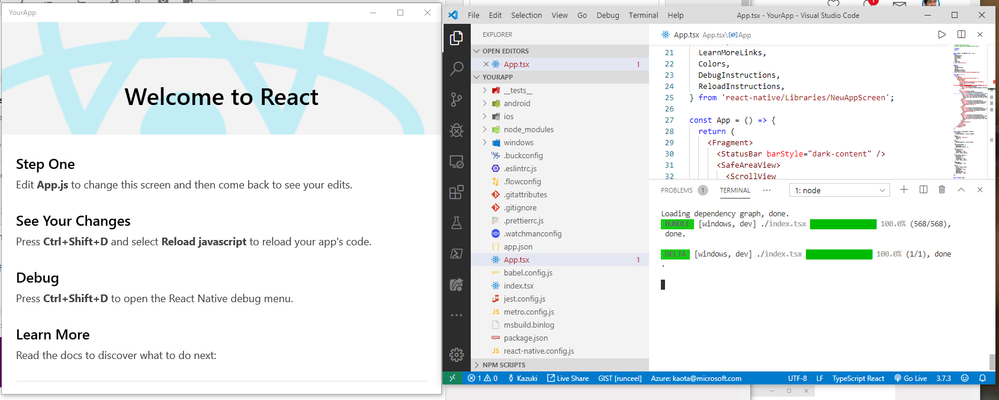Viewport: 999px width, 400px height.
Task: Show additional views via activity bar ellipsis
Action: (456, 315)
